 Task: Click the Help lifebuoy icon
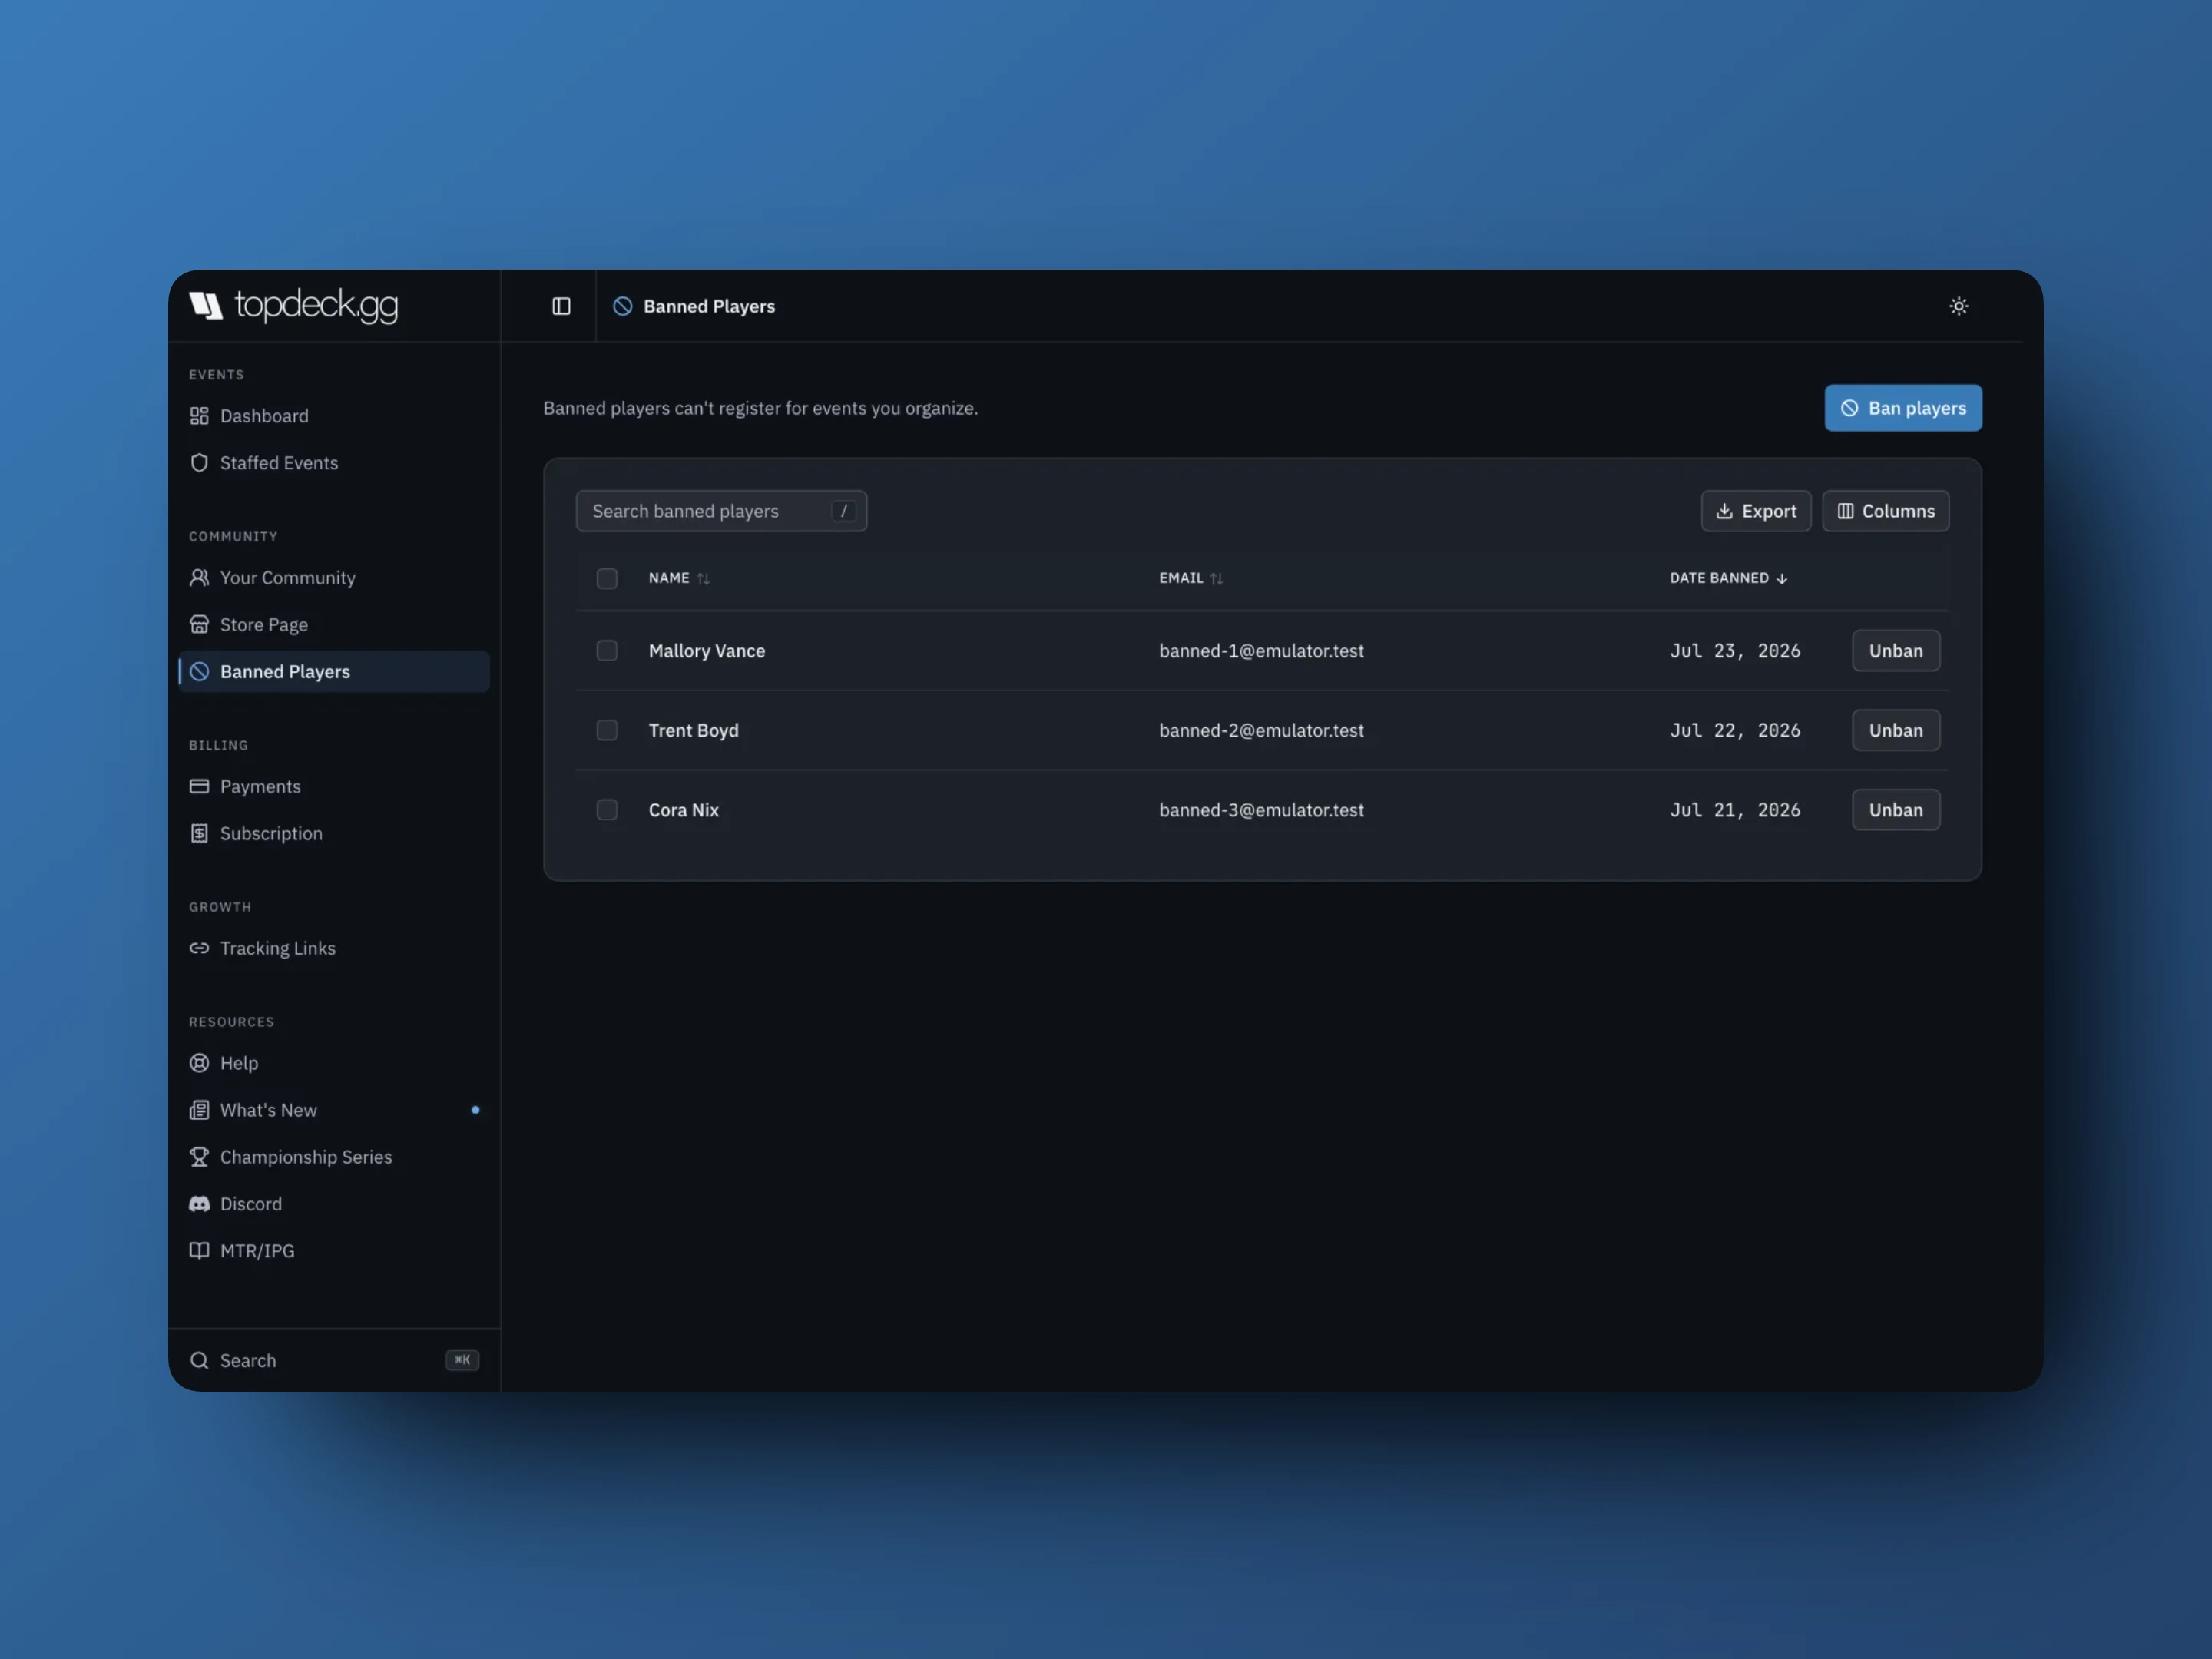[x=199, y=1063]
